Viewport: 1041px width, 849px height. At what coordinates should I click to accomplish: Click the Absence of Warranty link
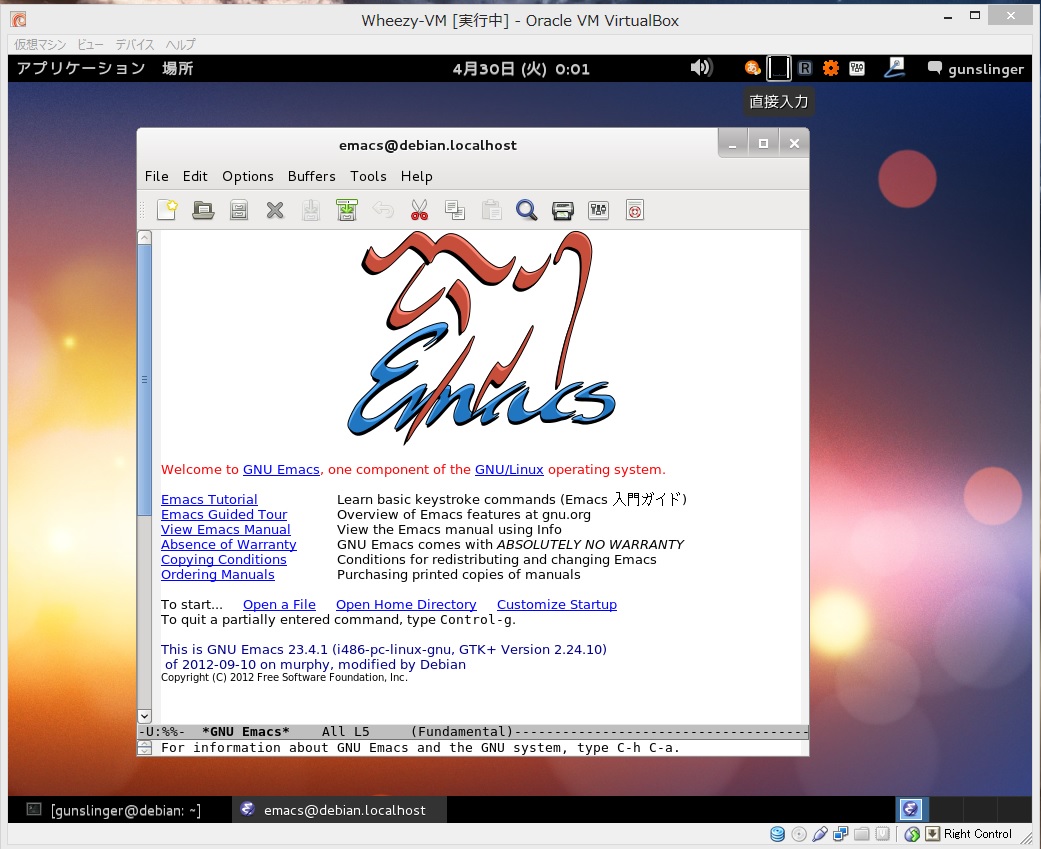pos(228,544)
